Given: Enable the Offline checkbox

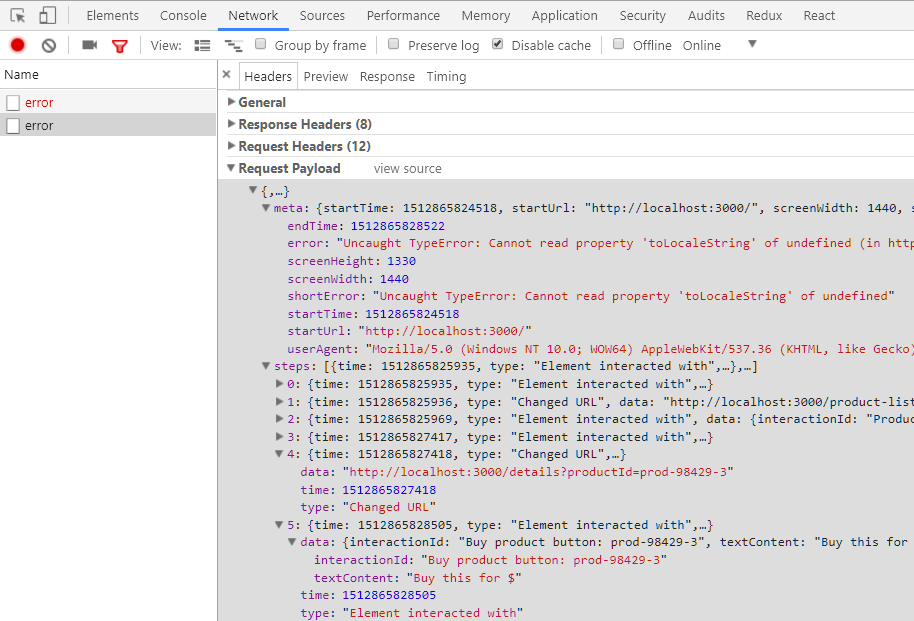Looking at the screenshot, I should coord(618,44).
